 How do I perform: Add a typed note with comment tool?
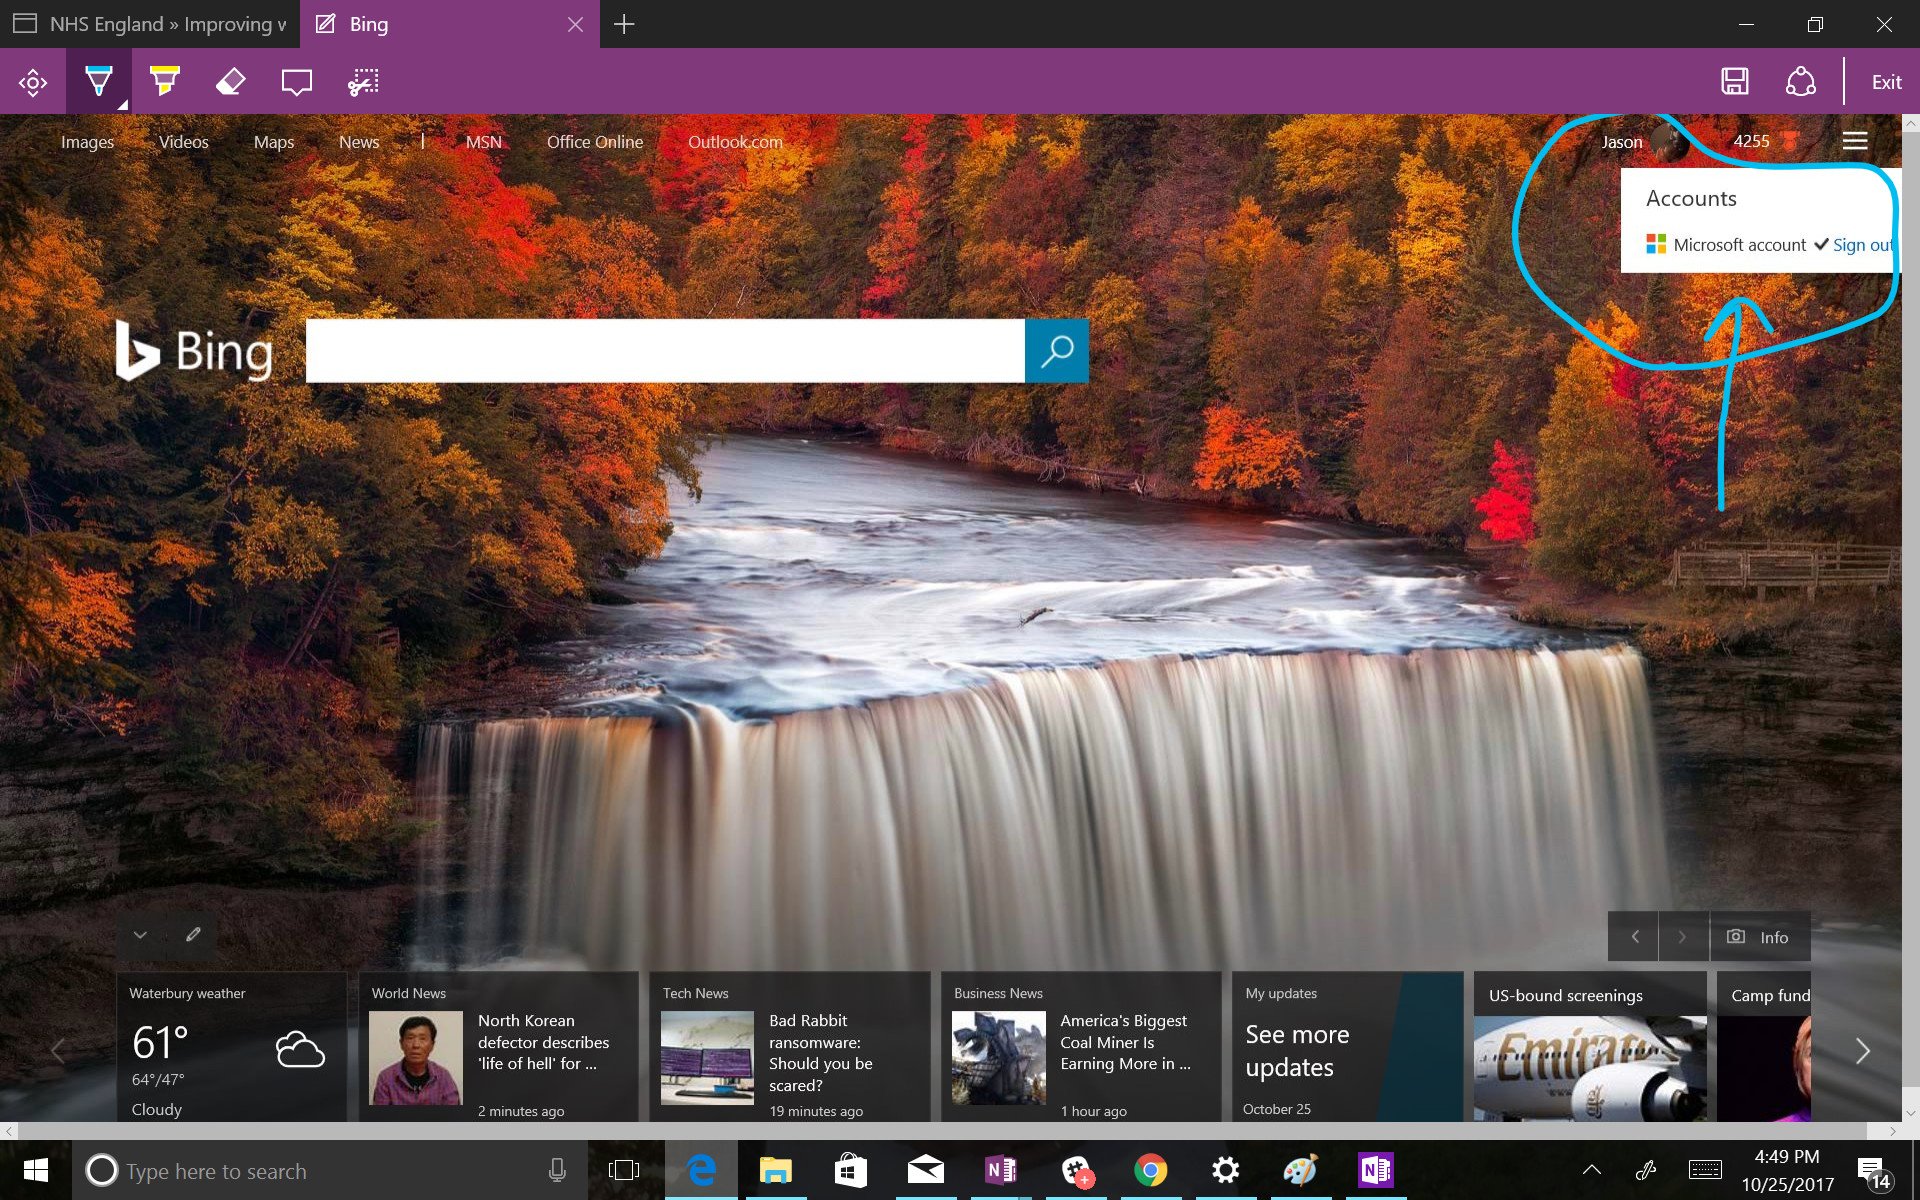296,82
